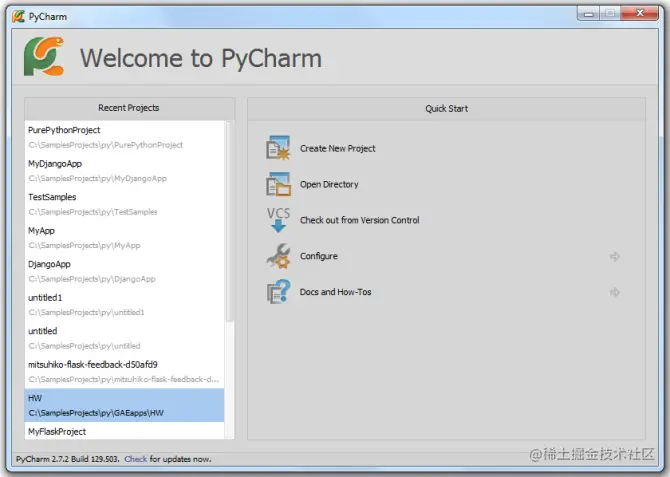Click the Check for updates link
This screenshot has height=477, width=670.
[136, 459]
